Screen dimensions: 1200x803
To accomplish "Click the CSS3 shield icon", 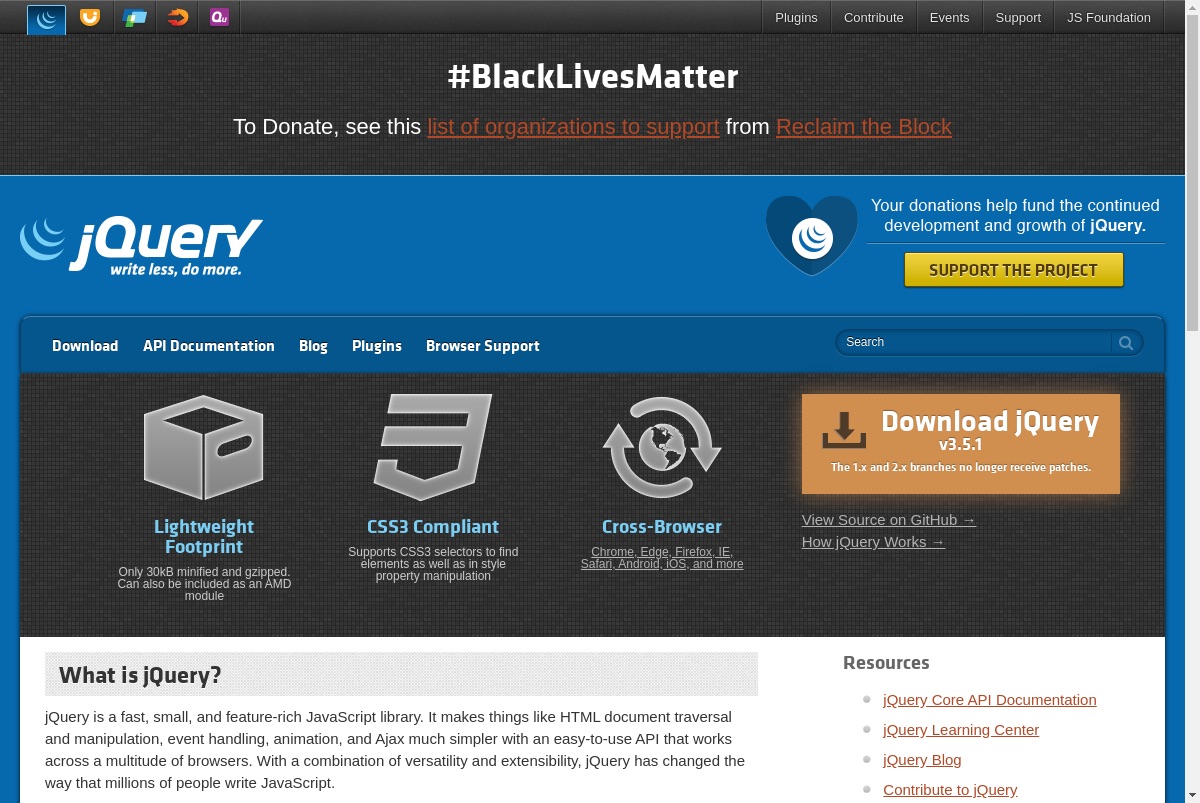I will coord(433,447).
